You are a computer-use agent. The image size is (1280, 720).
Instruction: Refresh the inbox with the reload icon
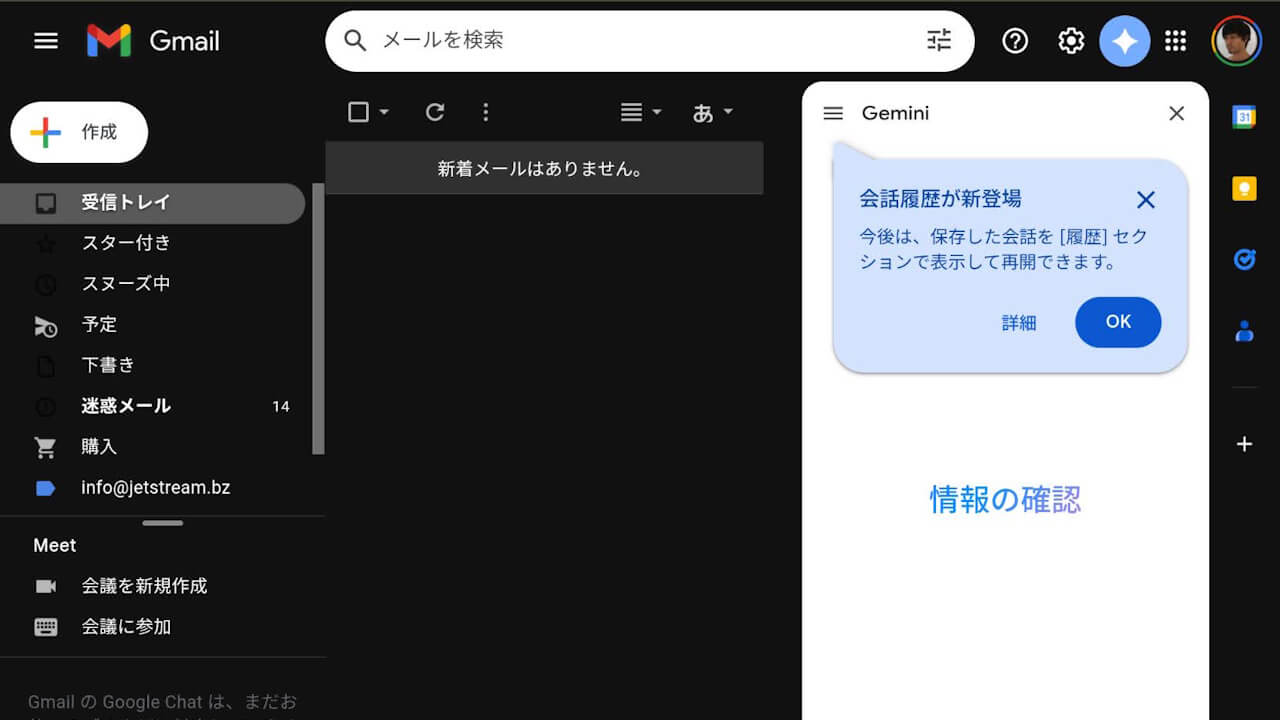[434, 112]
